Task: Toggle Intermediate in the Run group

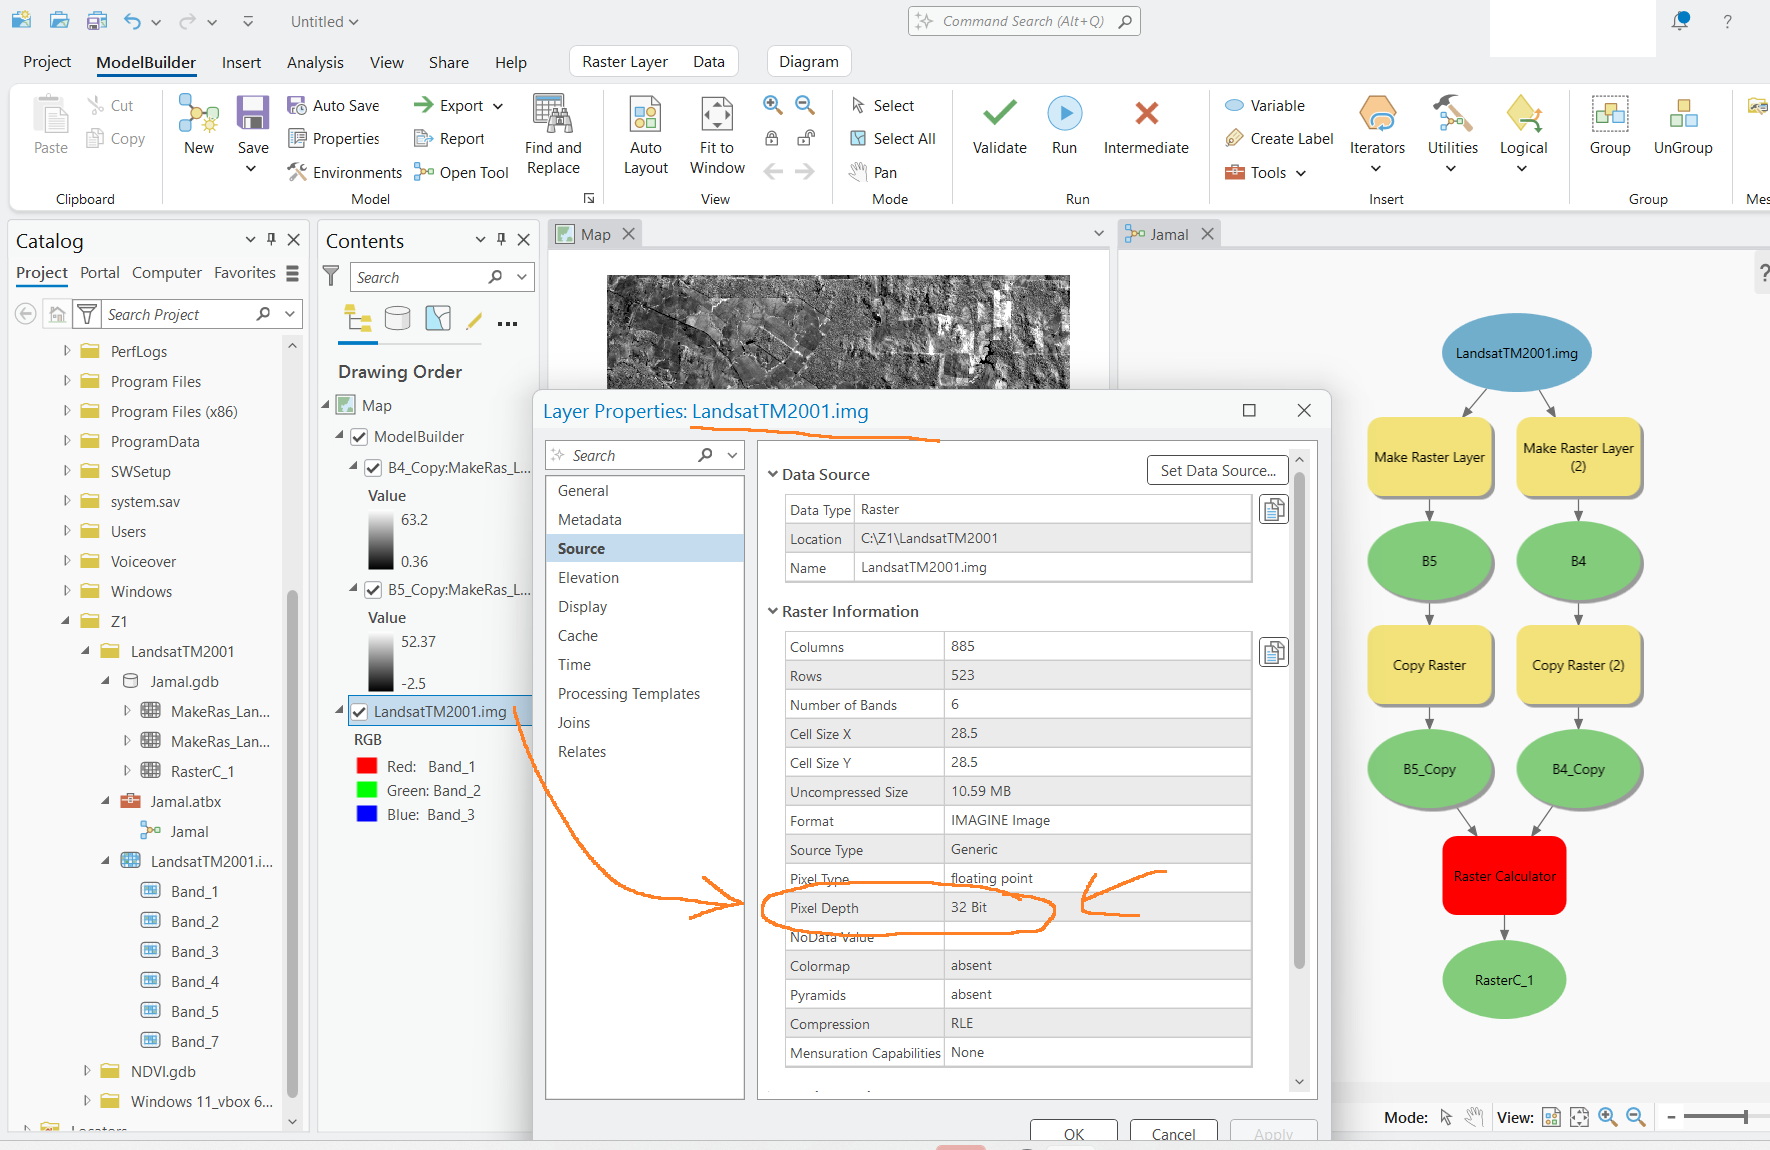Action: coord(1146,125)
